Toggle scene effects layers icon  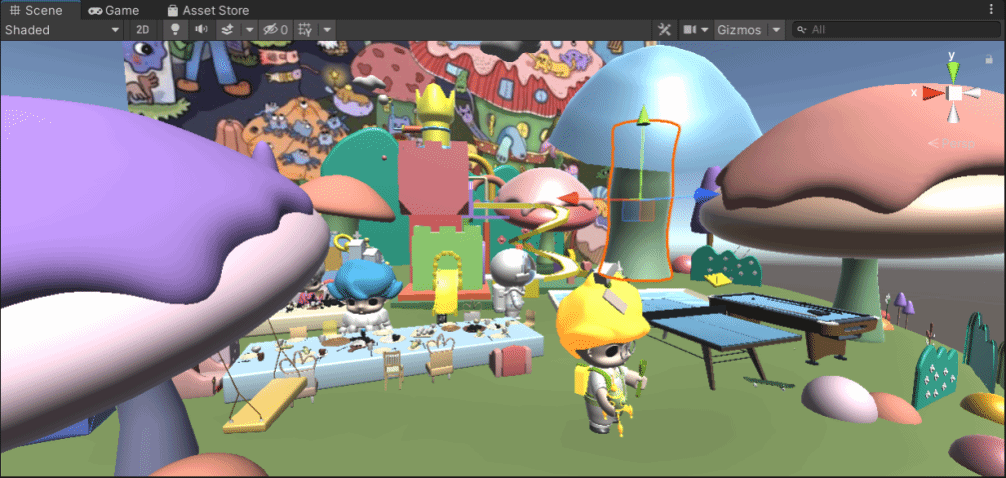[x=227, y=30]
